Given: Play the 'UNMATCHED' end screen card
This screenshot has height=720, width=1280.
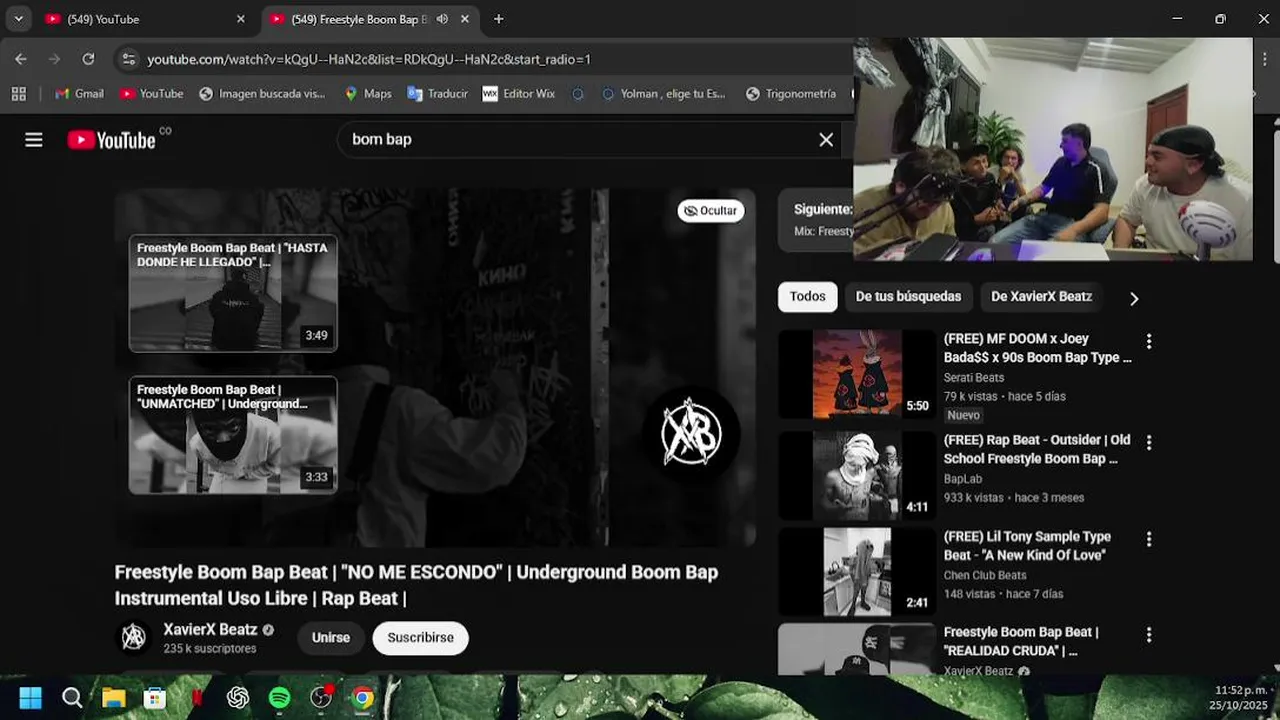Looking at the screenshot, I should [233, 435].
